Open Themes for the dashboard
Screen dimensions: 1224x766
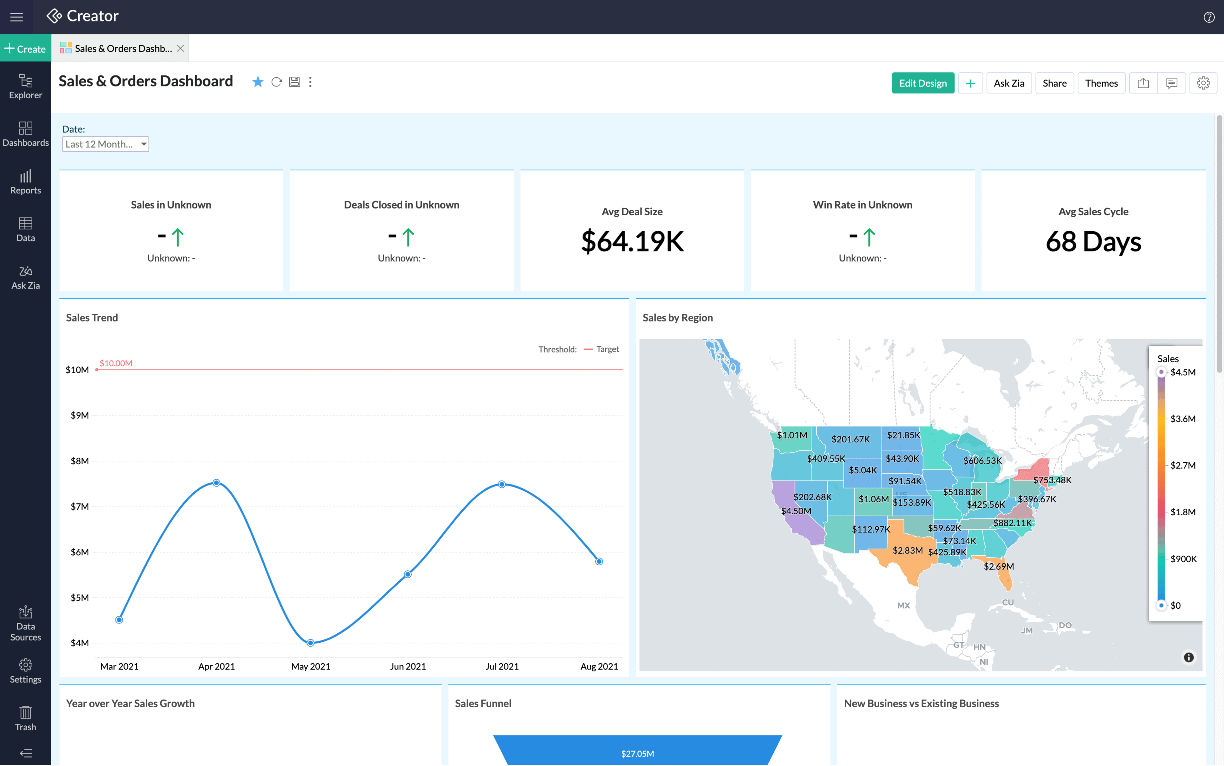click(x=1101, y=83)
